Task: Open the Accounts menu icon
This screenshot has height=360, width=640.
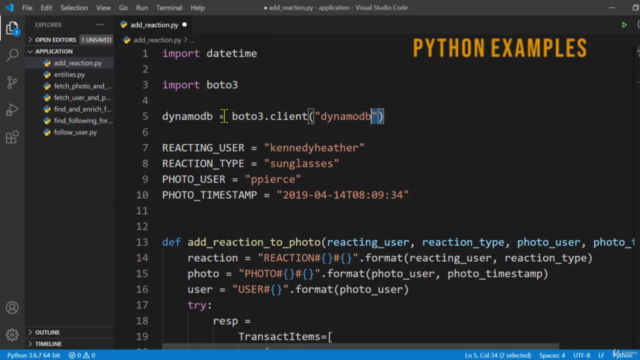Action: click(x=12, y=307)
